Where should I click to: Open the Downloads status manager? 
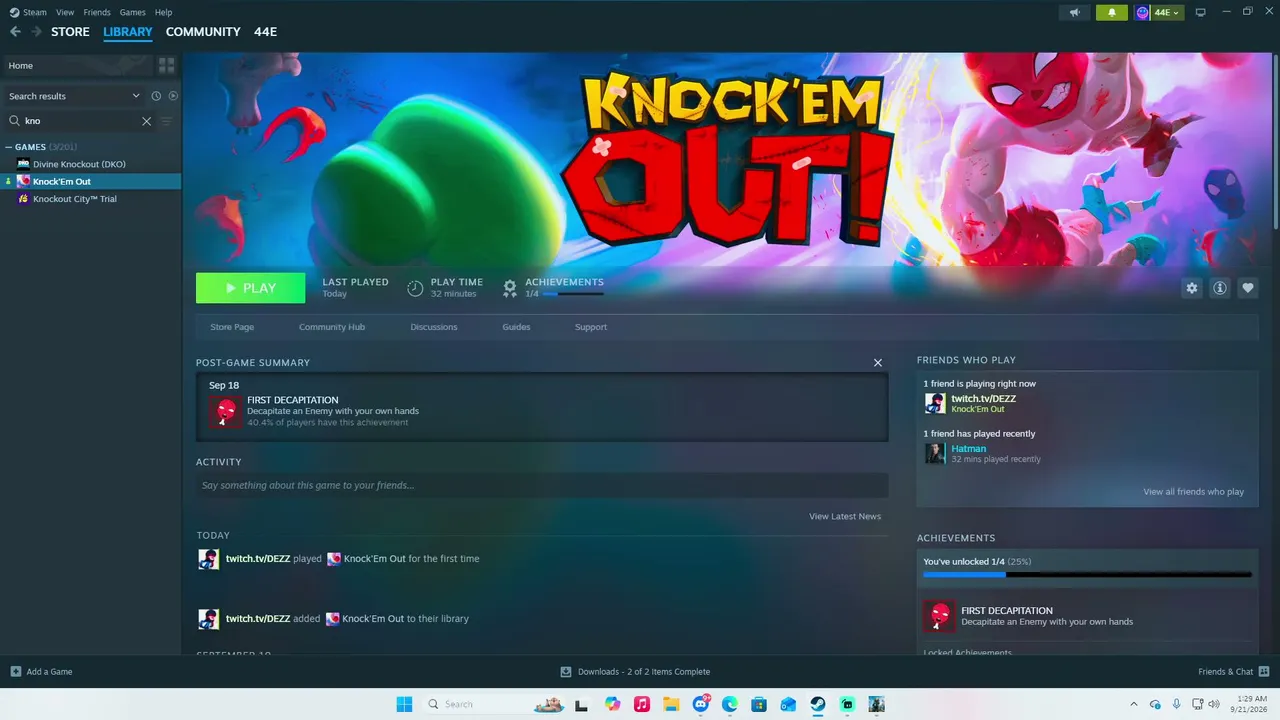(635, 672)
